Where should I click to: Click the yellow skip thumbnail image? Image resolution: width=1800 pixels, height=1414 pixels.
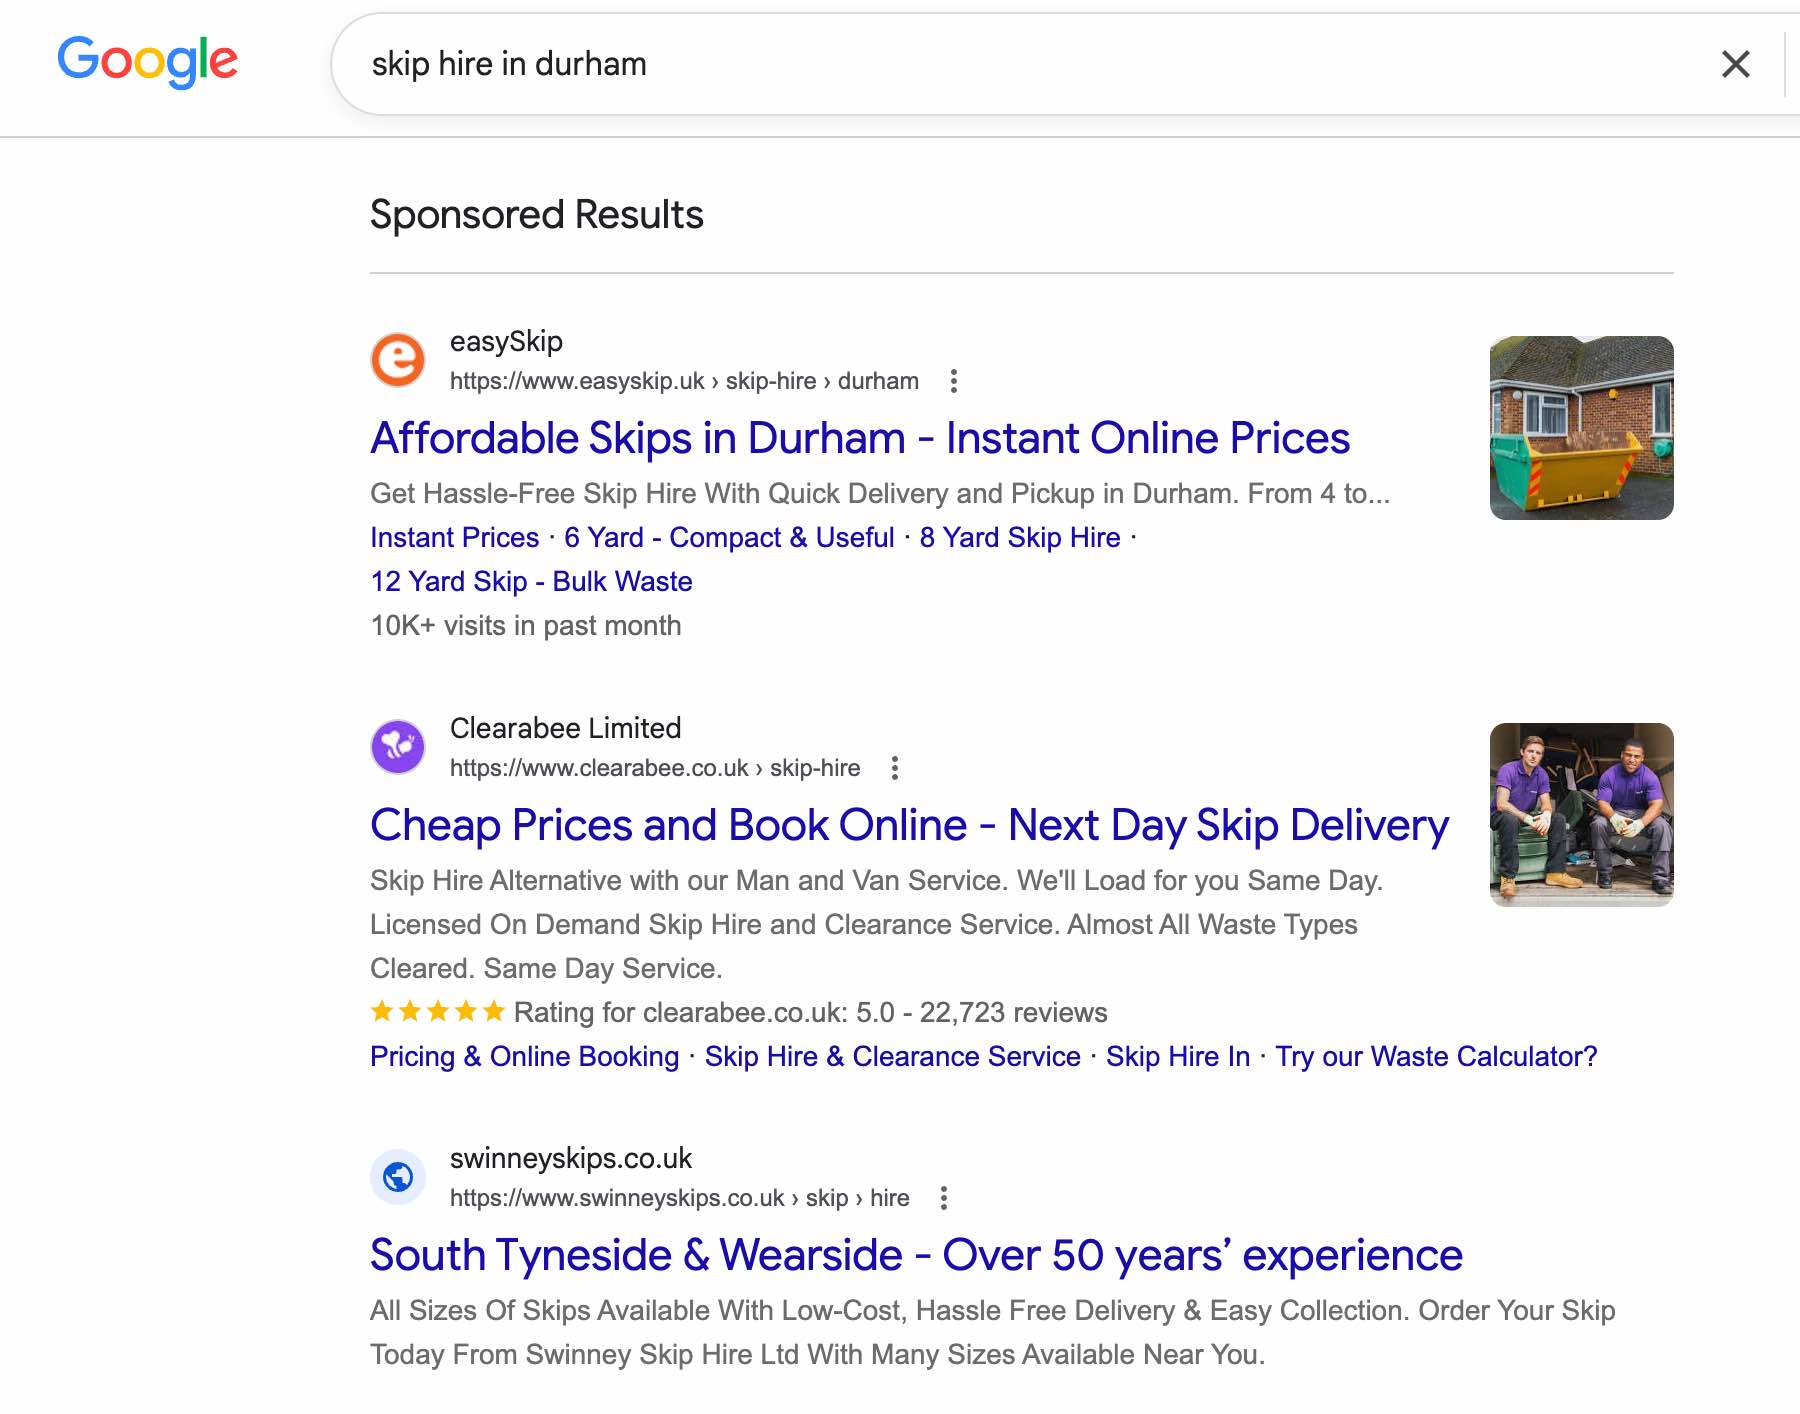point(1581,428)
